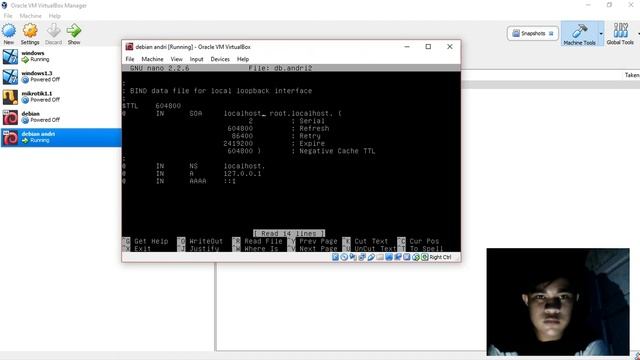Viewport: 640px width, 360px height.
Task: Click the mouse integration status icon
Action: (416, 257)
